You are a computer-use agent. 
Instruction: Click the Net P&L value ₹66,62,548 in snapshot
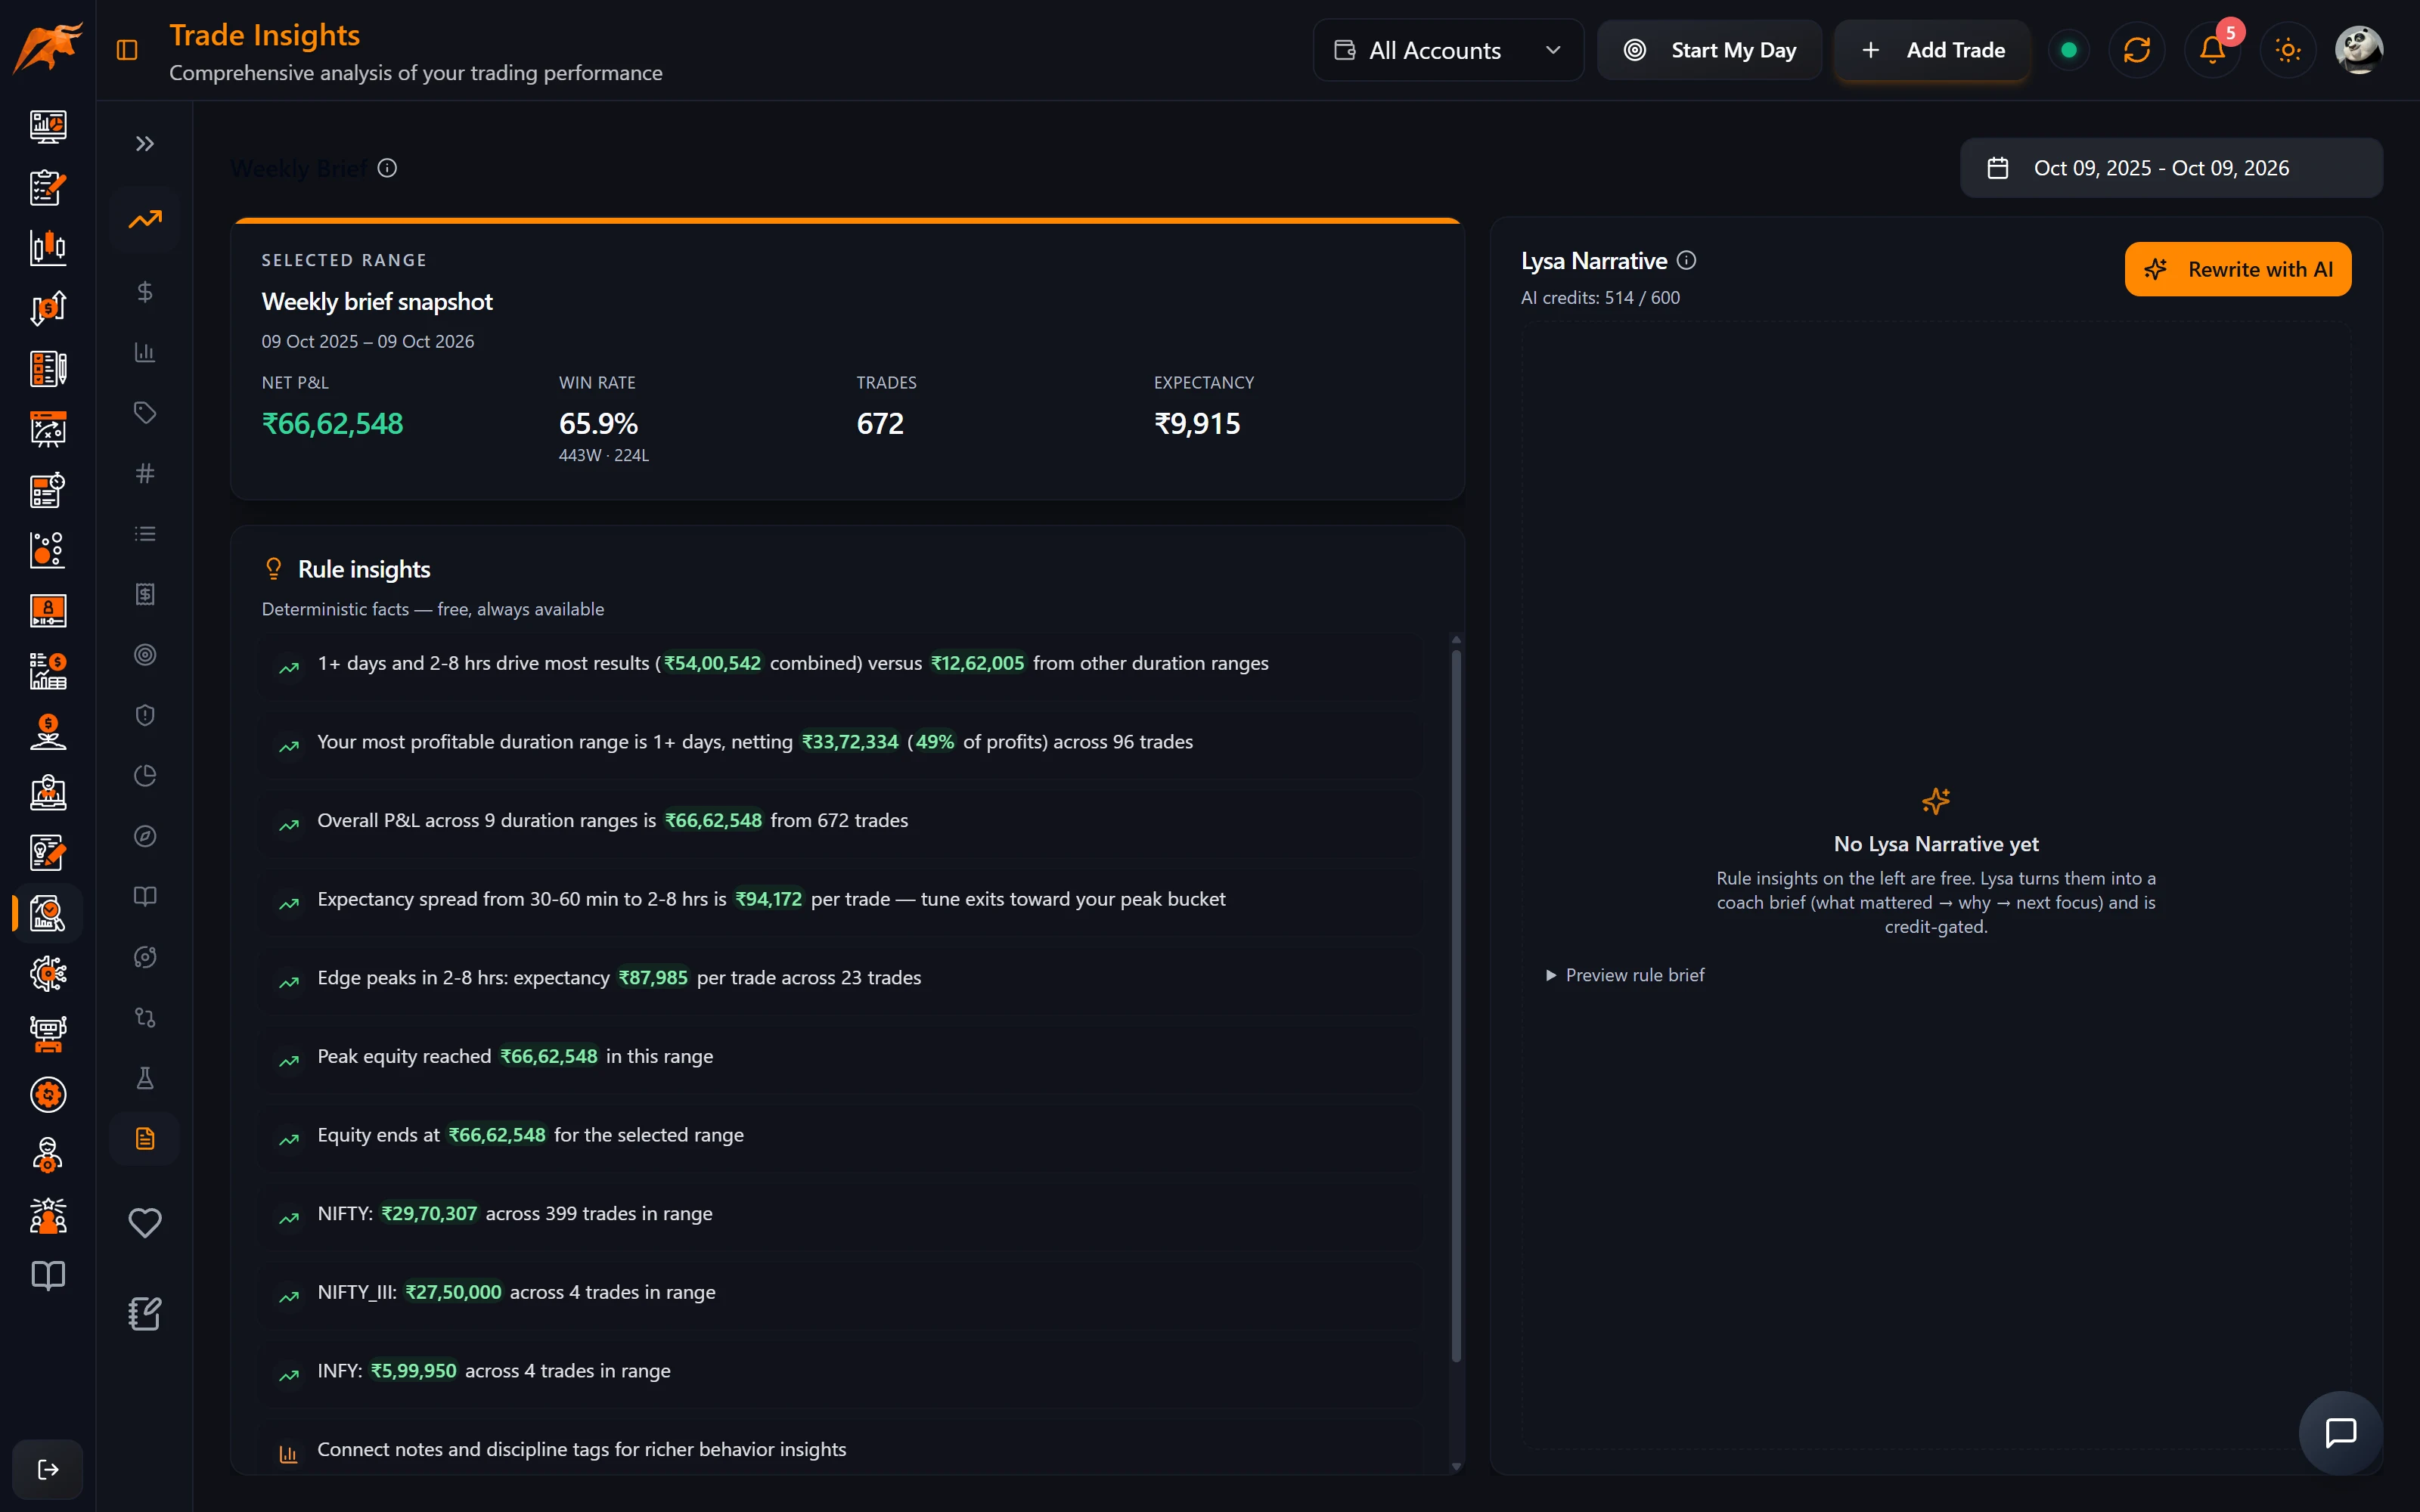(x=332, y=424)
